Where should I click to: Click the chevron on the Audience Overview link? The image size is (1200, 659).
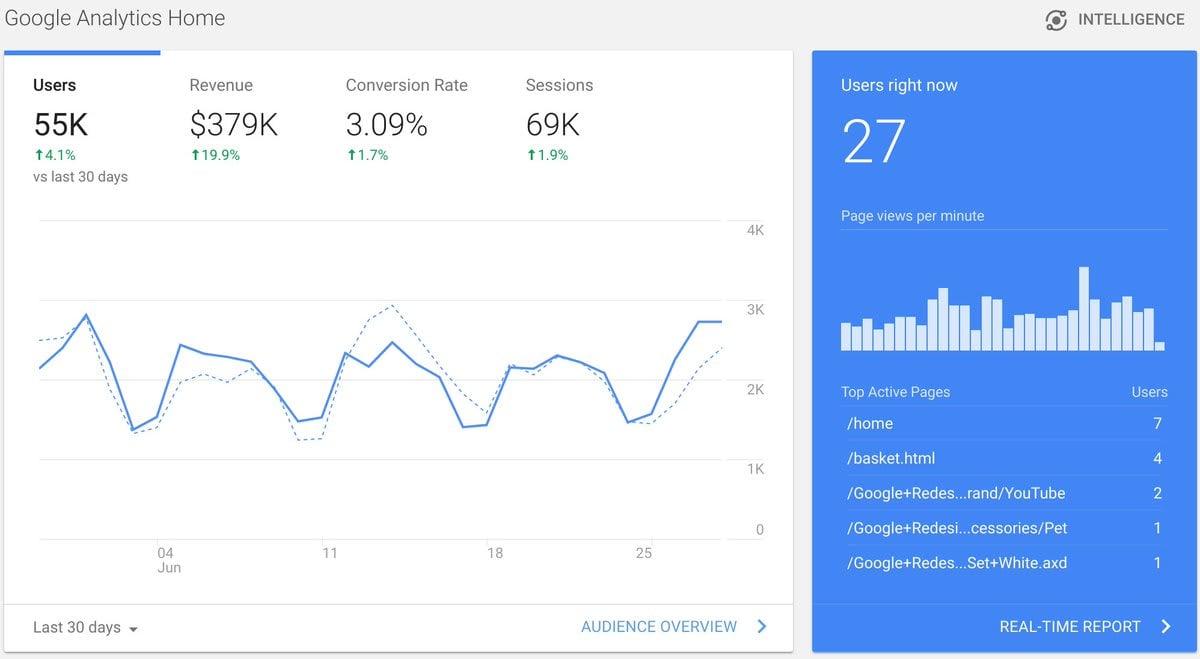click(x=761, y=626)
